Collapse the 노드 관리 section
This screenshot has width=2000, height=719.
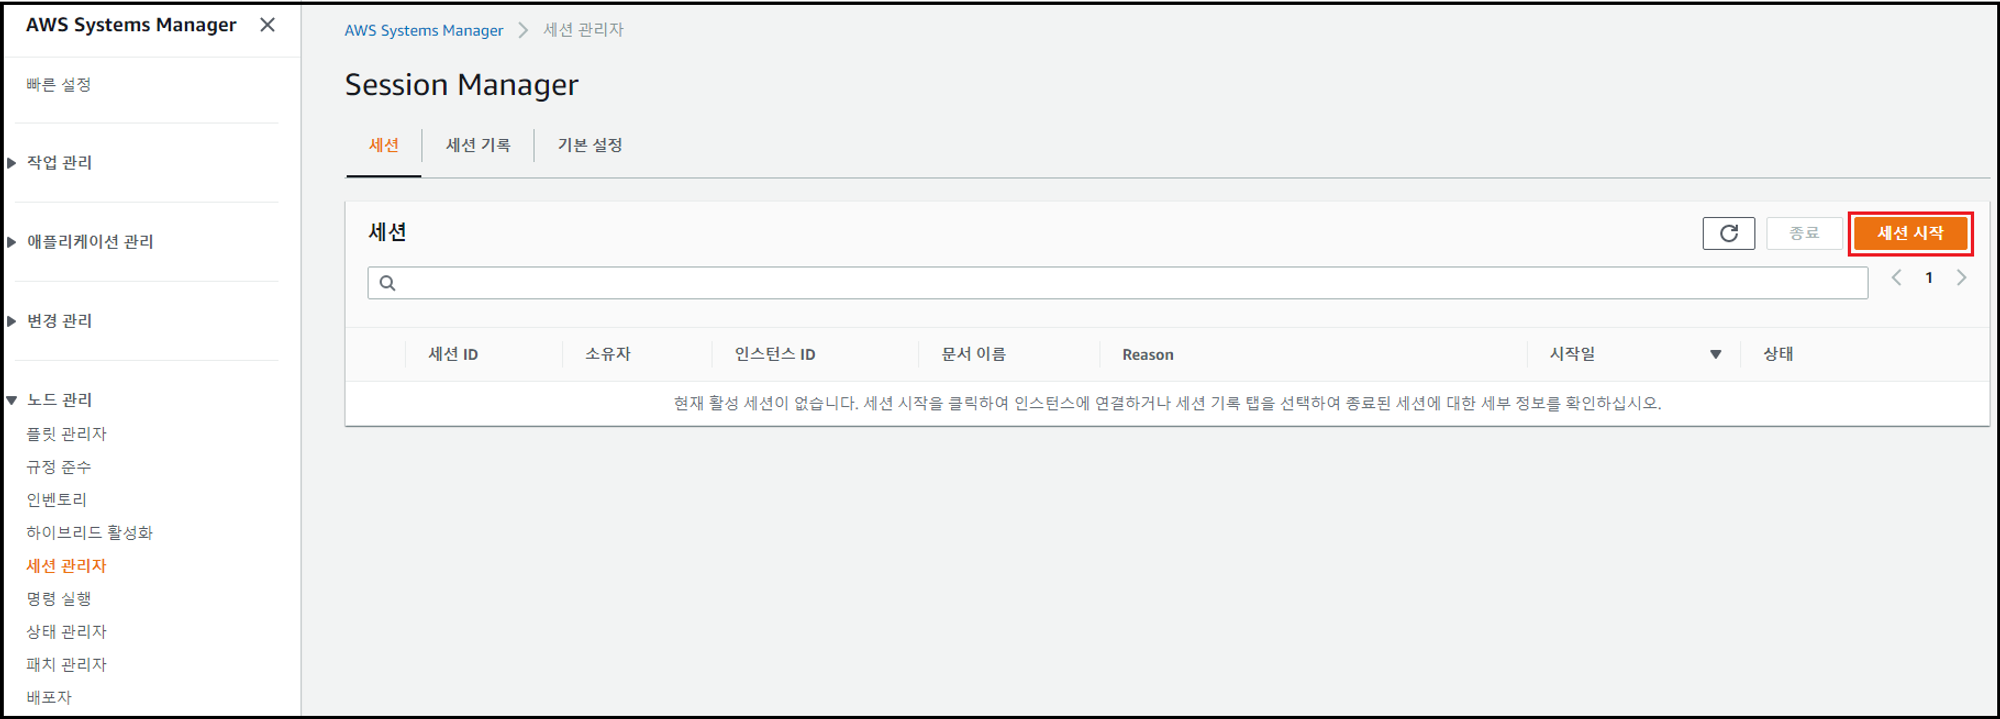11,400
